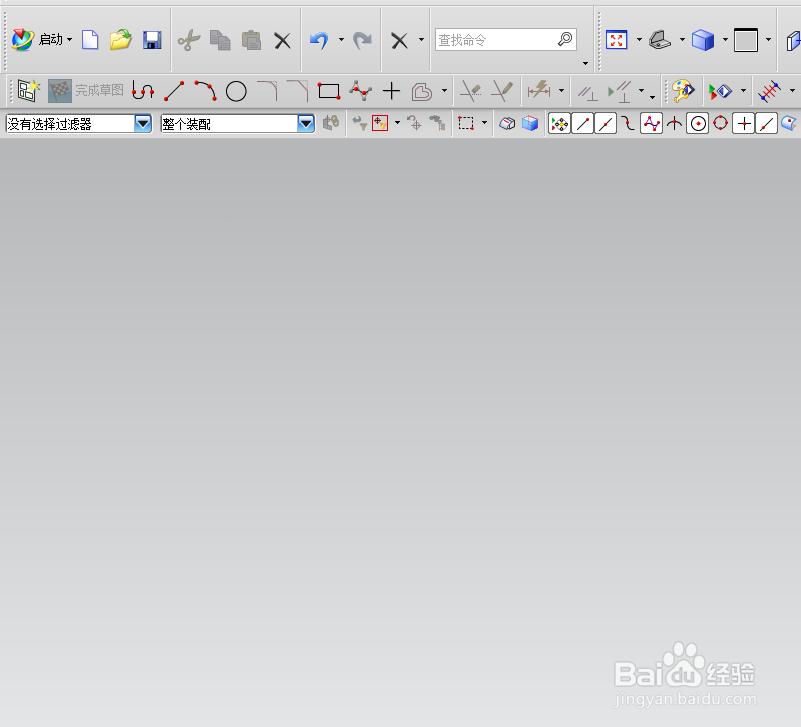Click the Delete X icon beside Paste

click(282, 40)
